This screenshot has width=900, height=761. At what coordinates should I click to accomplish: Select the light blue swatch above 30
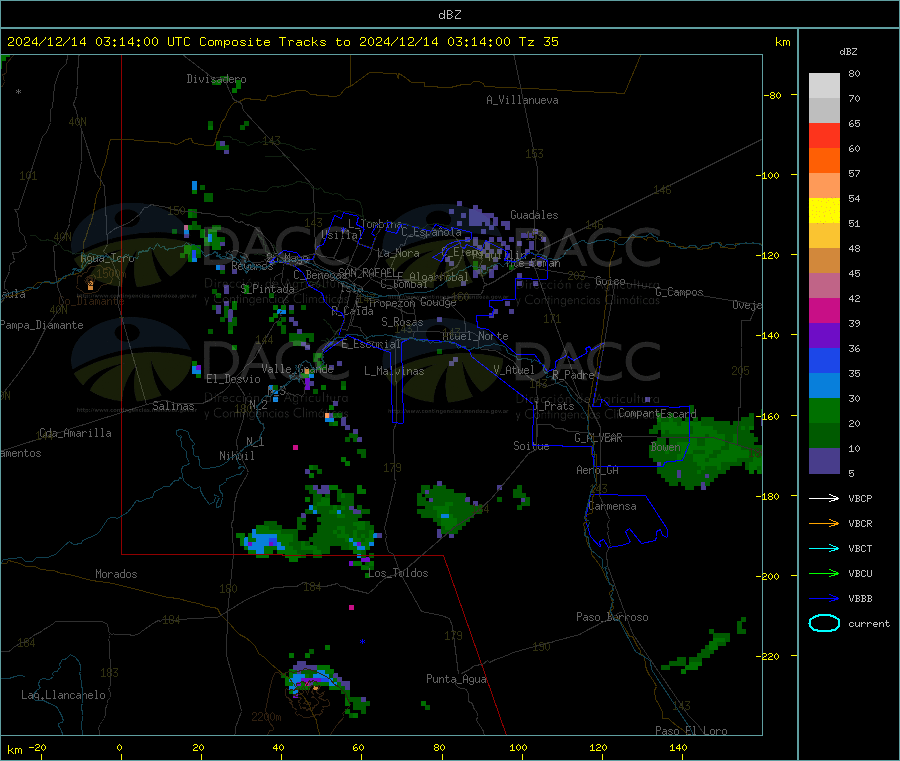click(824, 386)
